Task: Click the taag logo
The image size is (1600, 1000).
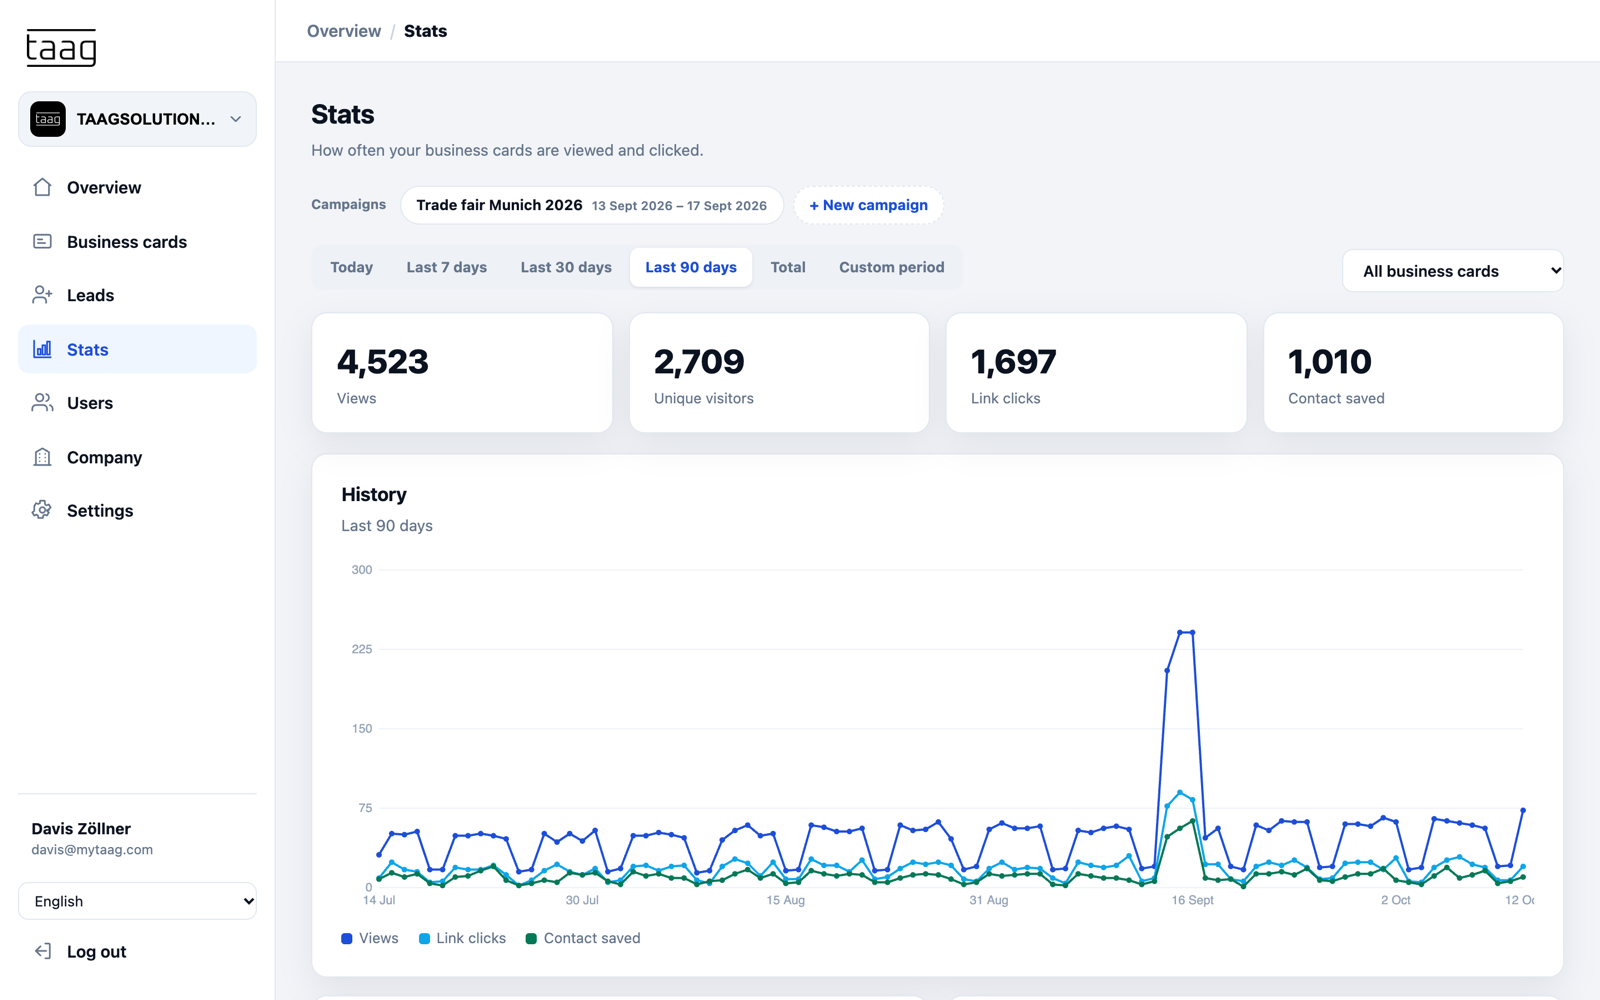Action: point(61,48)
